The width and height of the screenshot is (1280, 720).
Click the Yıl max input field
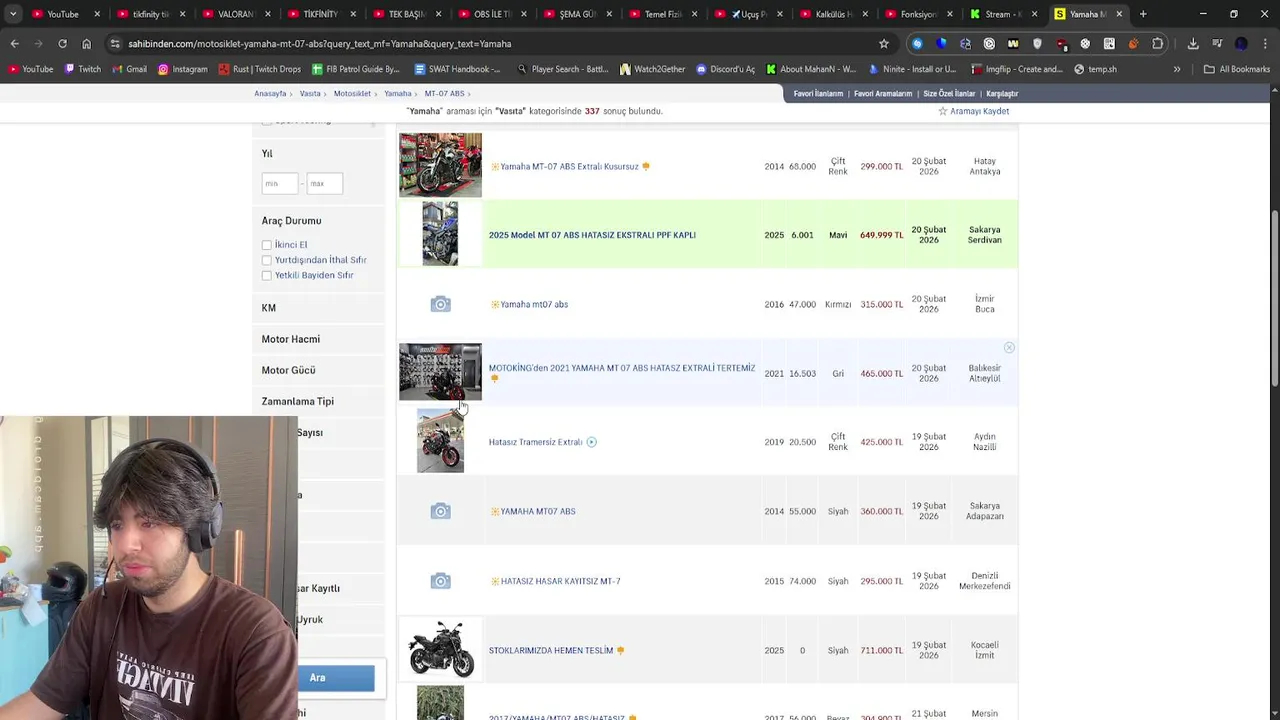(x=324, y=184)
